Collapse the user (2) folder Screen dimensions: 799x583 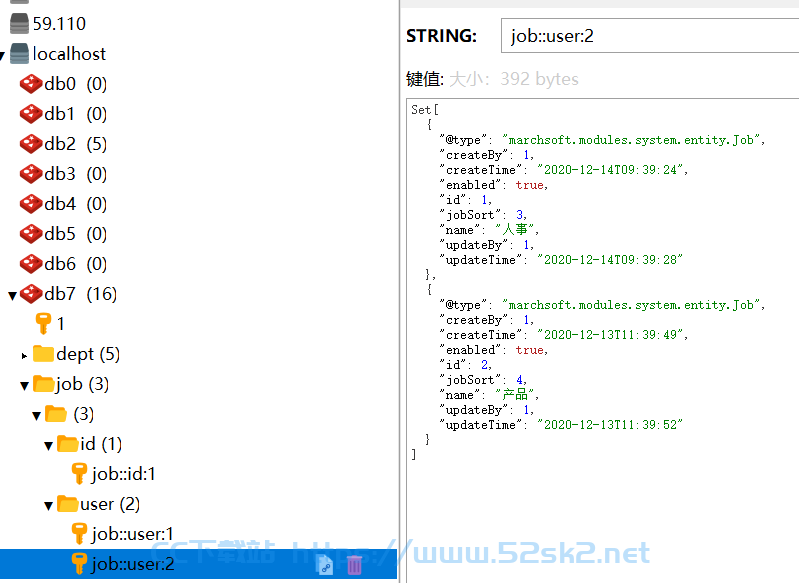pyautogui.click(x=48, y=506)
